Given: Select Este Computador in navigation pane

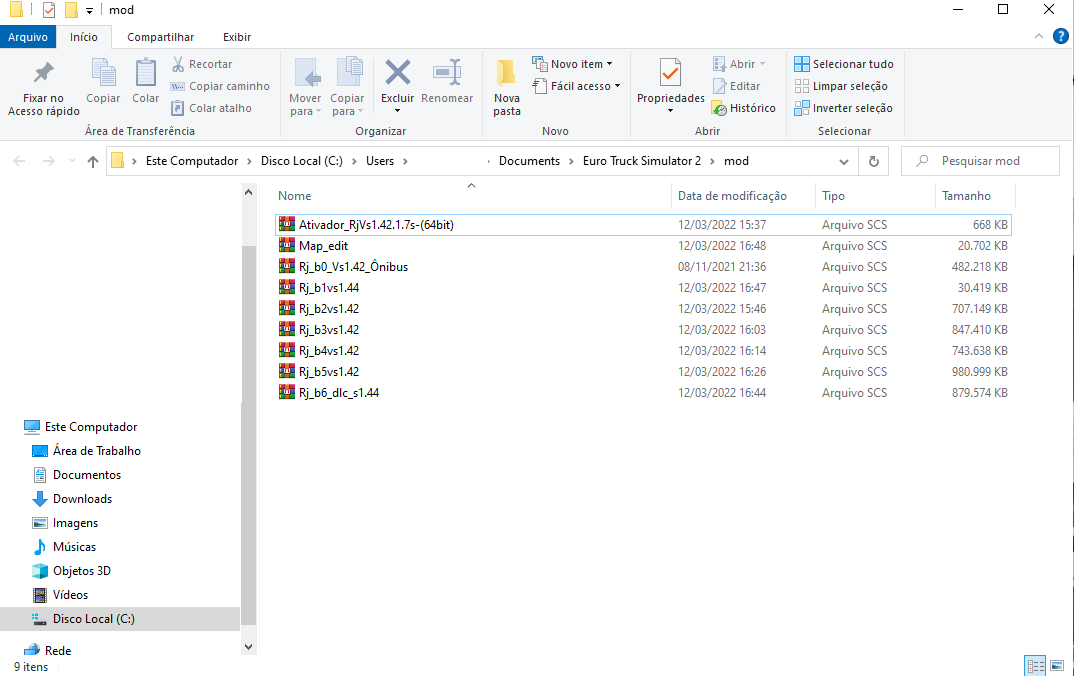Looking at the screenshot, I should 81,427.
